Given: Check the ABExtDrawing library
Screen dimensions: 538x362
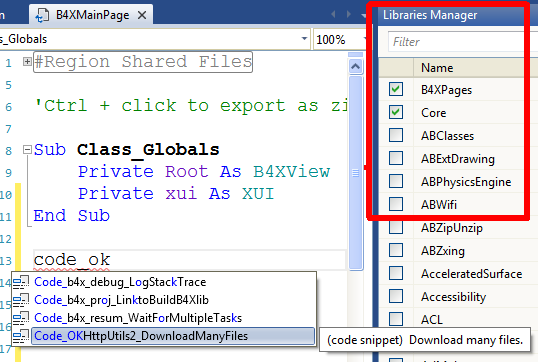Looking at the screenshot, I should 396,158.
